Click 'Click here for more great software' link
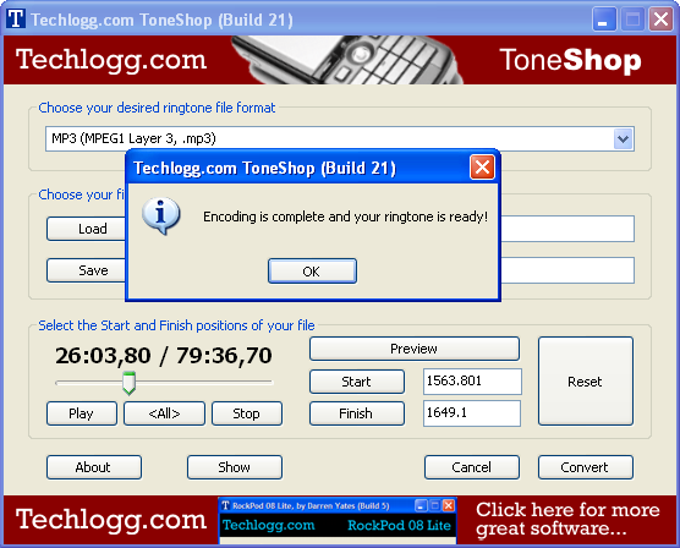Screen dimensions: 680x548 567,519
